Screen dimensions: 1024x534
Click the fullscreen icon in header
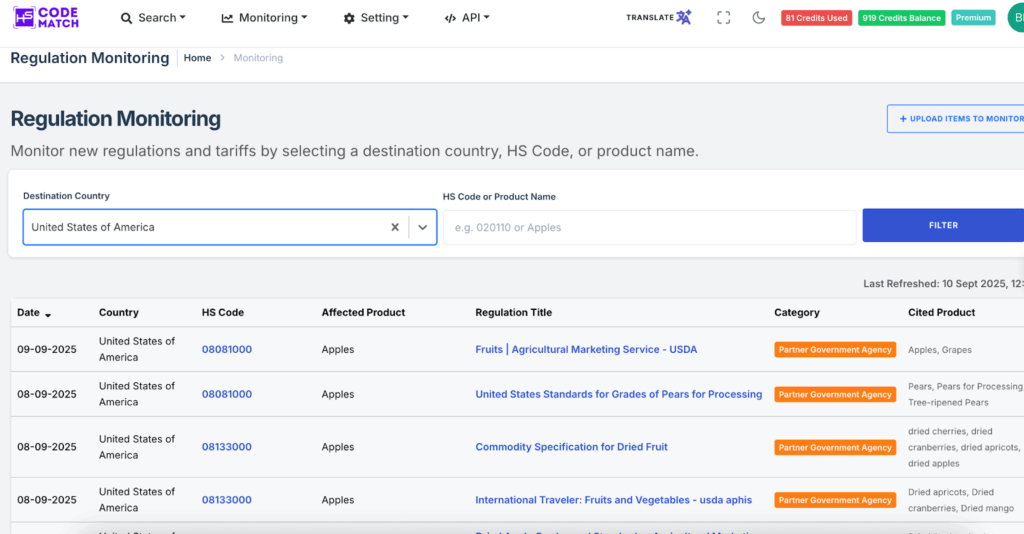pos(723,18)
